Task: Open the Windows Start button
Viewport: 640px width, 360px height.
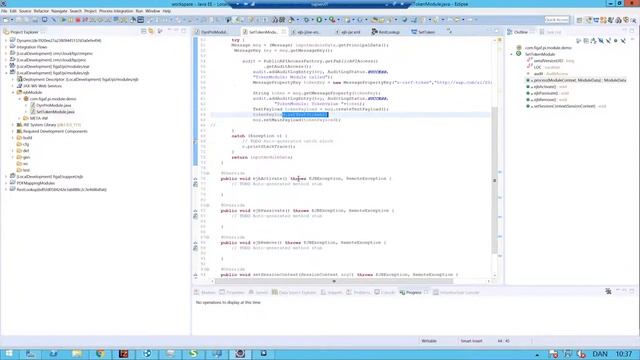Action: [x=8, y=353]
